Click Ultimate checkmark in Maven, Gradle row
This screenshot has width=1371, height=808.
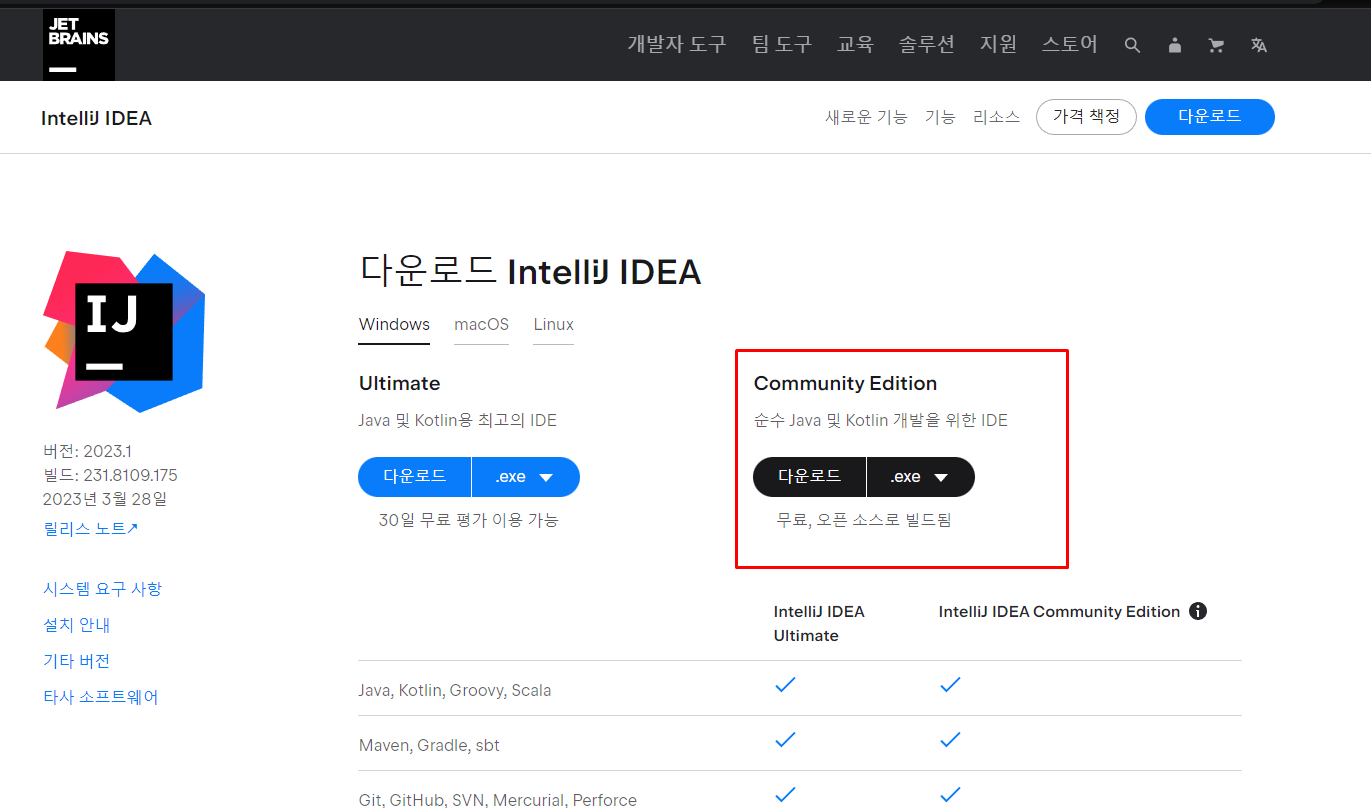[785, 740]
